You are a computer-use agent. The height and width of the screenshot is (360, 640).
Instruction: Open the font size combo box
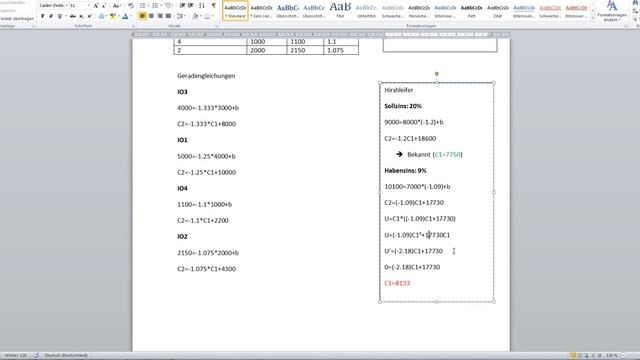tap(80, 5)
